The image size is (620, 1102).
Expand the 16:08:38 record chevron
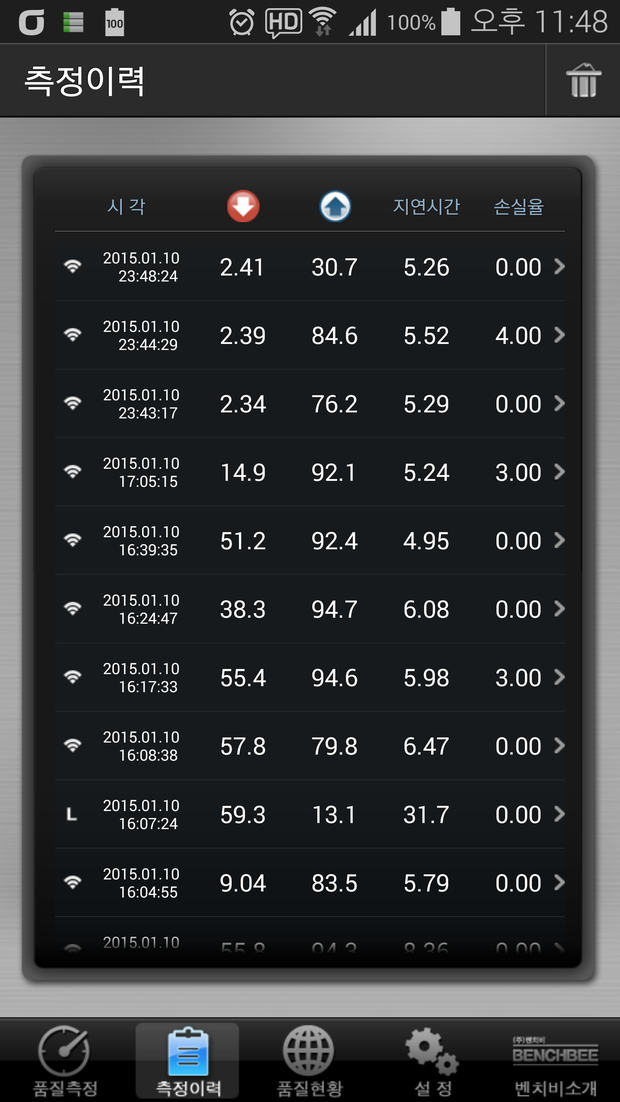[560, 745]
